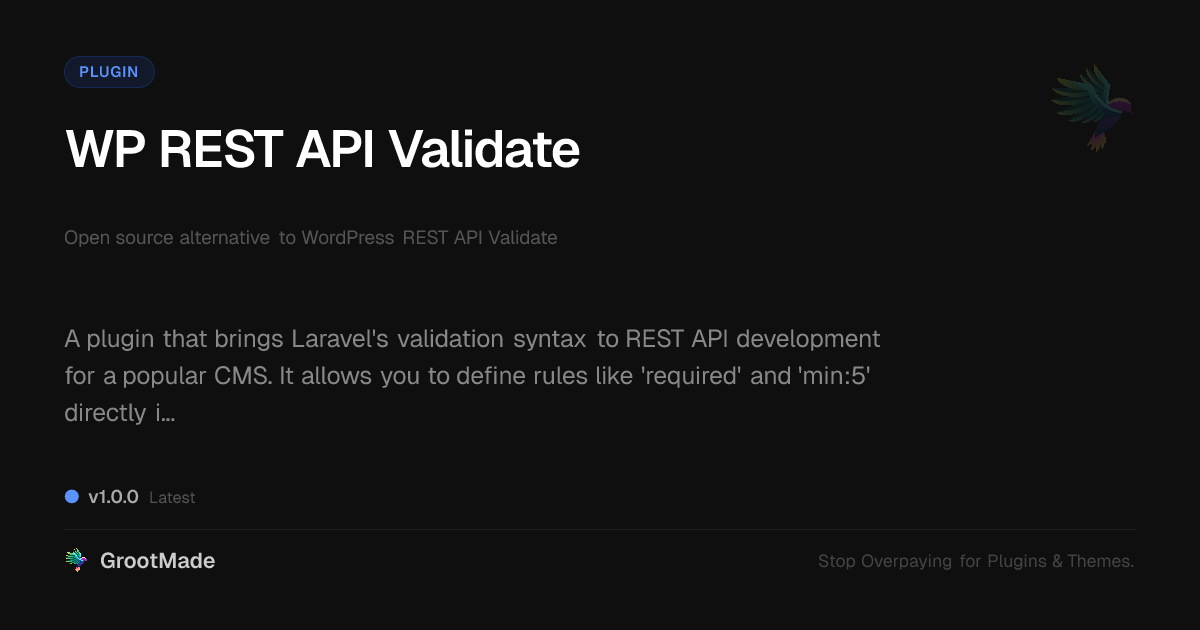Click the horizontal divider above the footer

click(600, 529)
